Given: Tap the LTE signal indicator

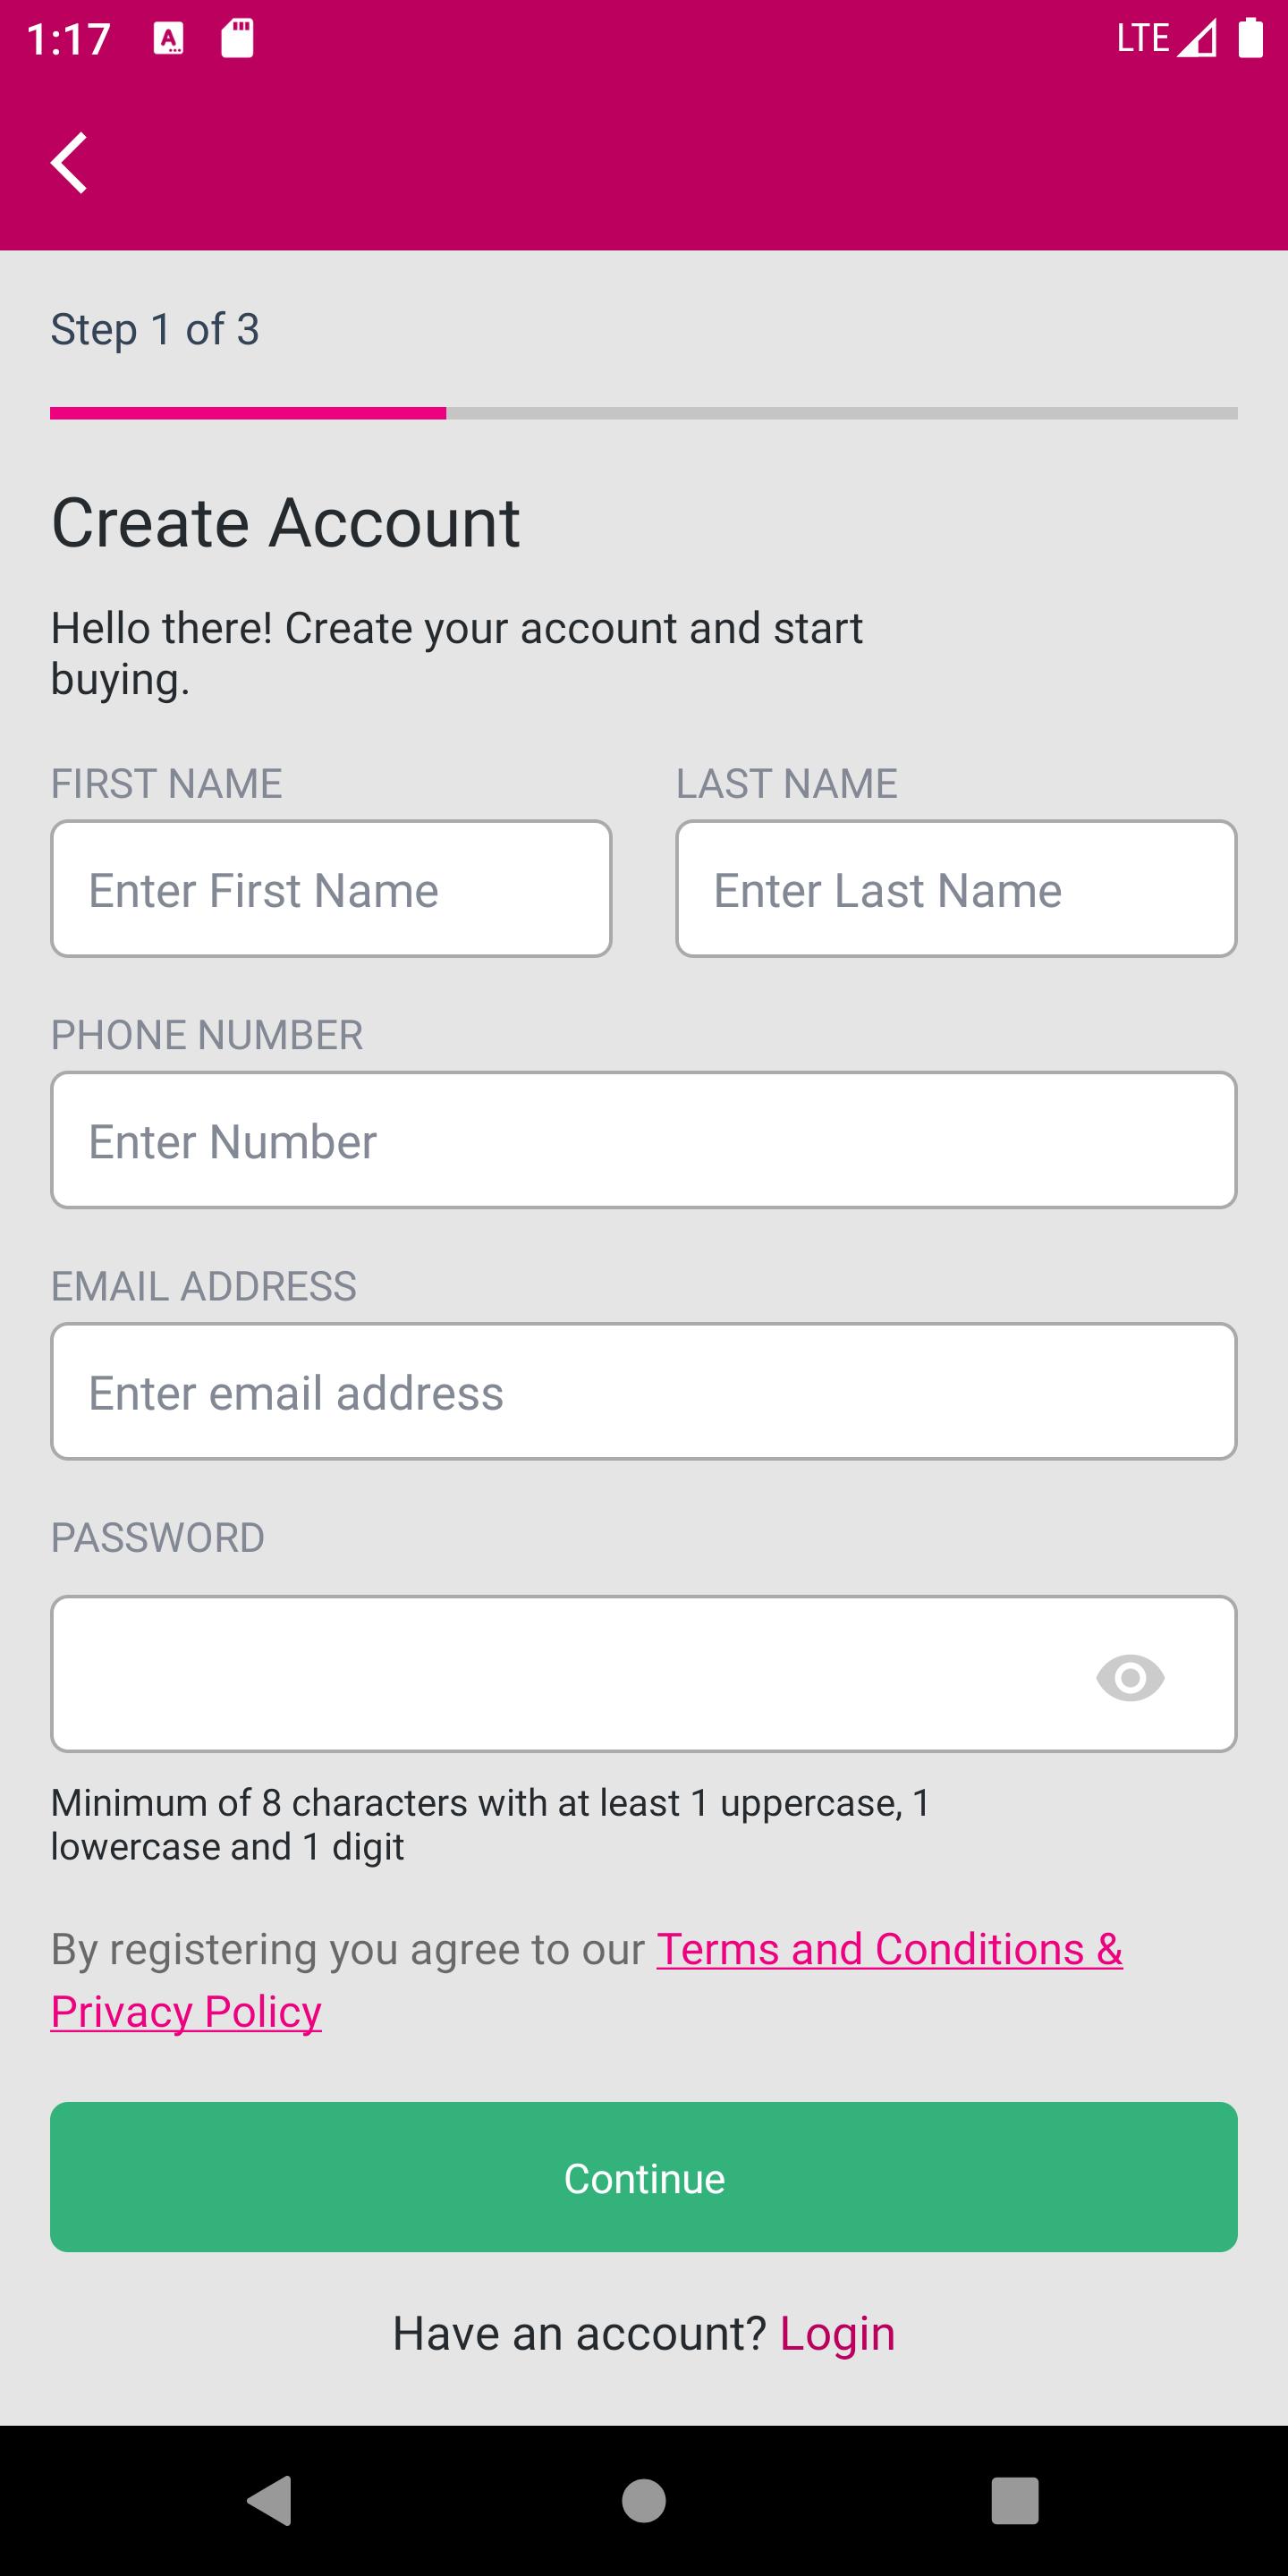Looking at the screenshot, I should pyautogui.click(x=1166, y=38).
